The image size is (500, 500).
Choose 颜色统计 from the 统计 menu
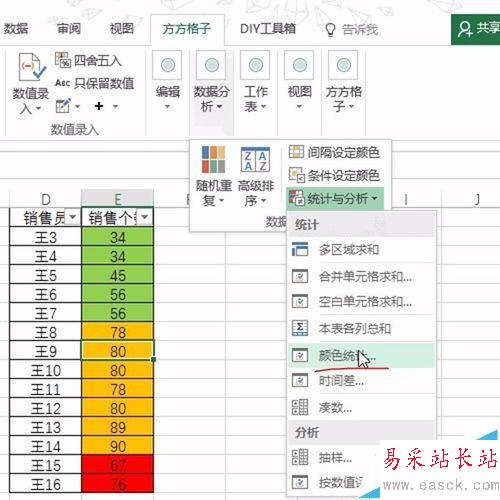pyautogui.click(x=362, y=355)
